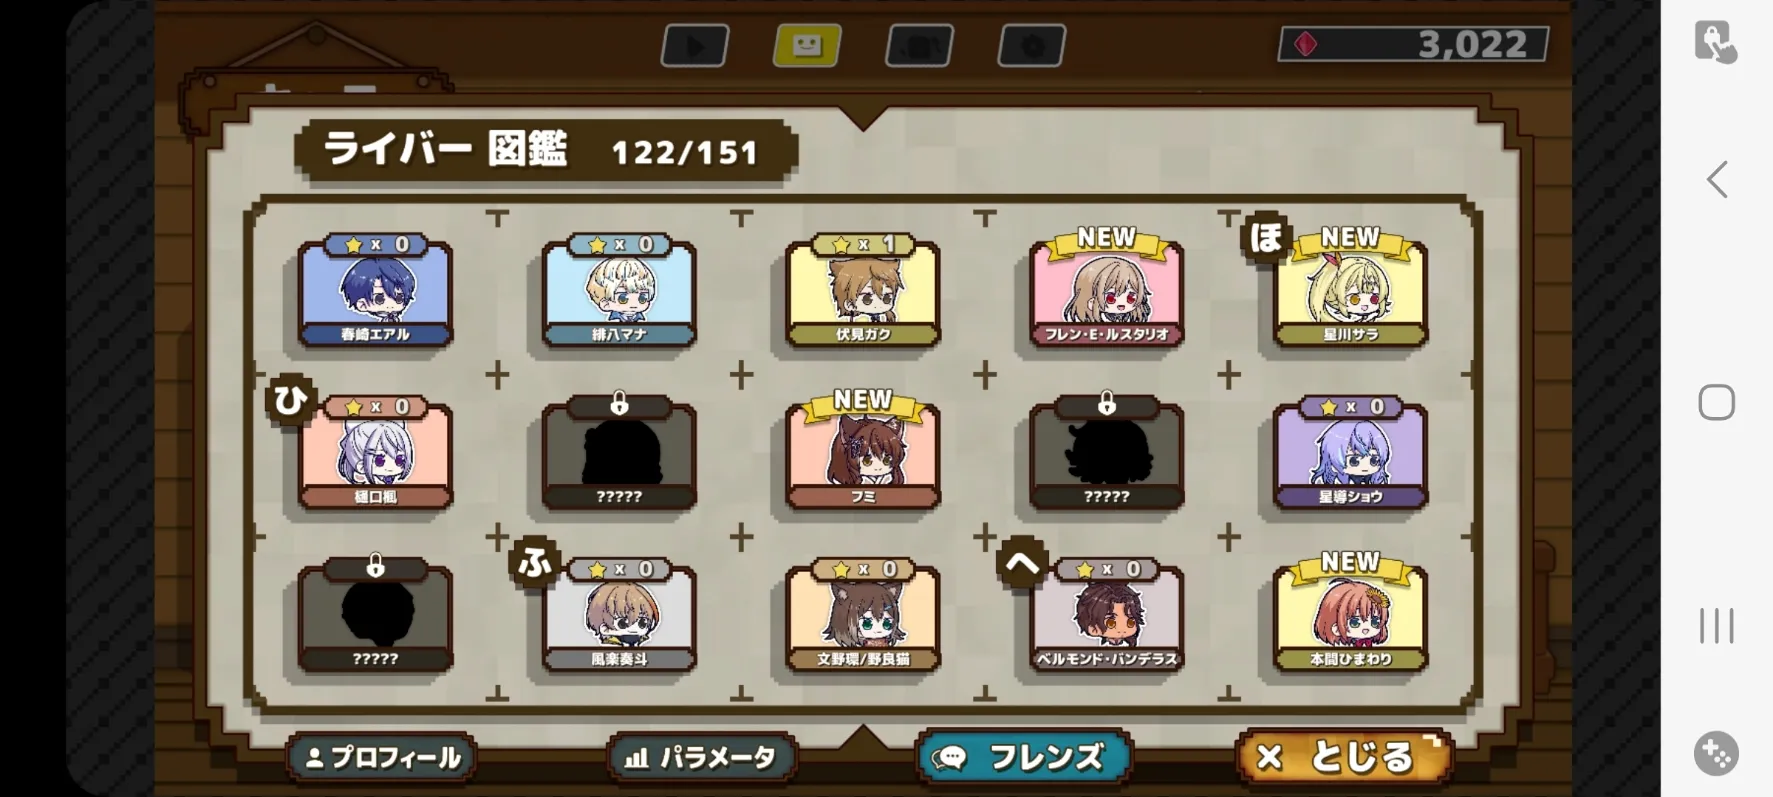Select the NEW フミ character card

point(863,451)
